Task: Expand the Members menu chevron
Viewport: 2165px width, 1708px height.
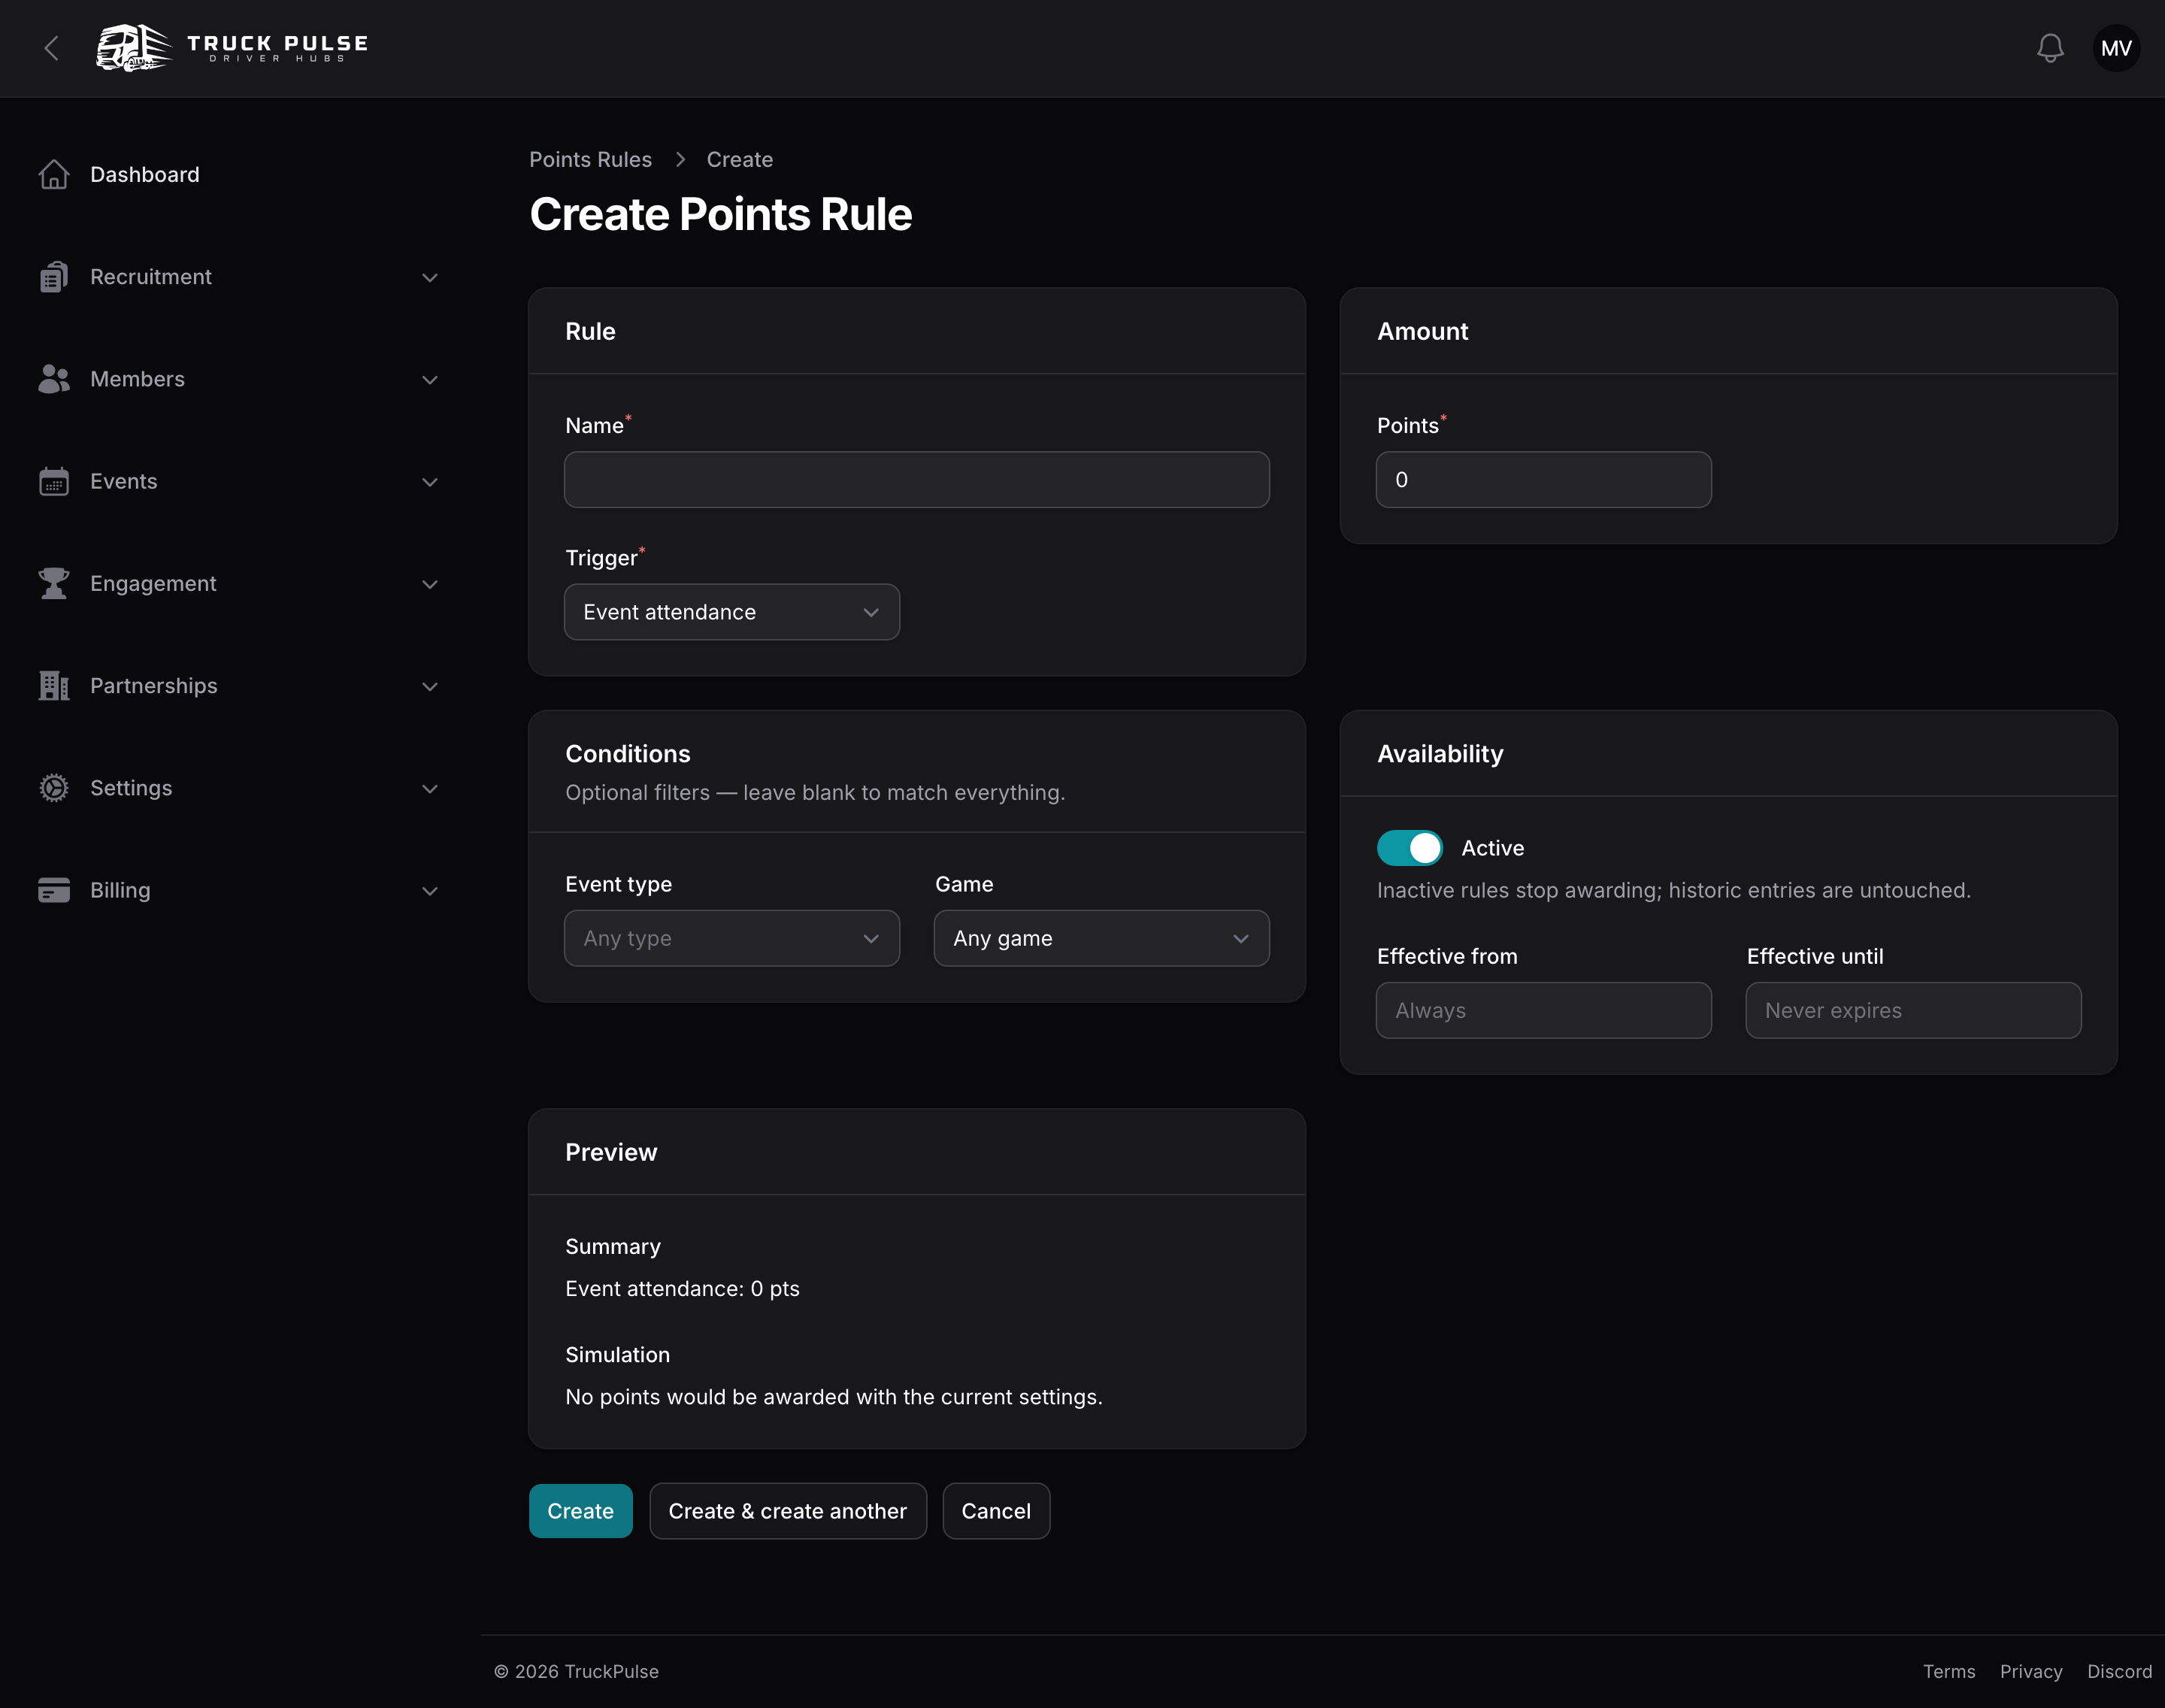Action: 430,379
